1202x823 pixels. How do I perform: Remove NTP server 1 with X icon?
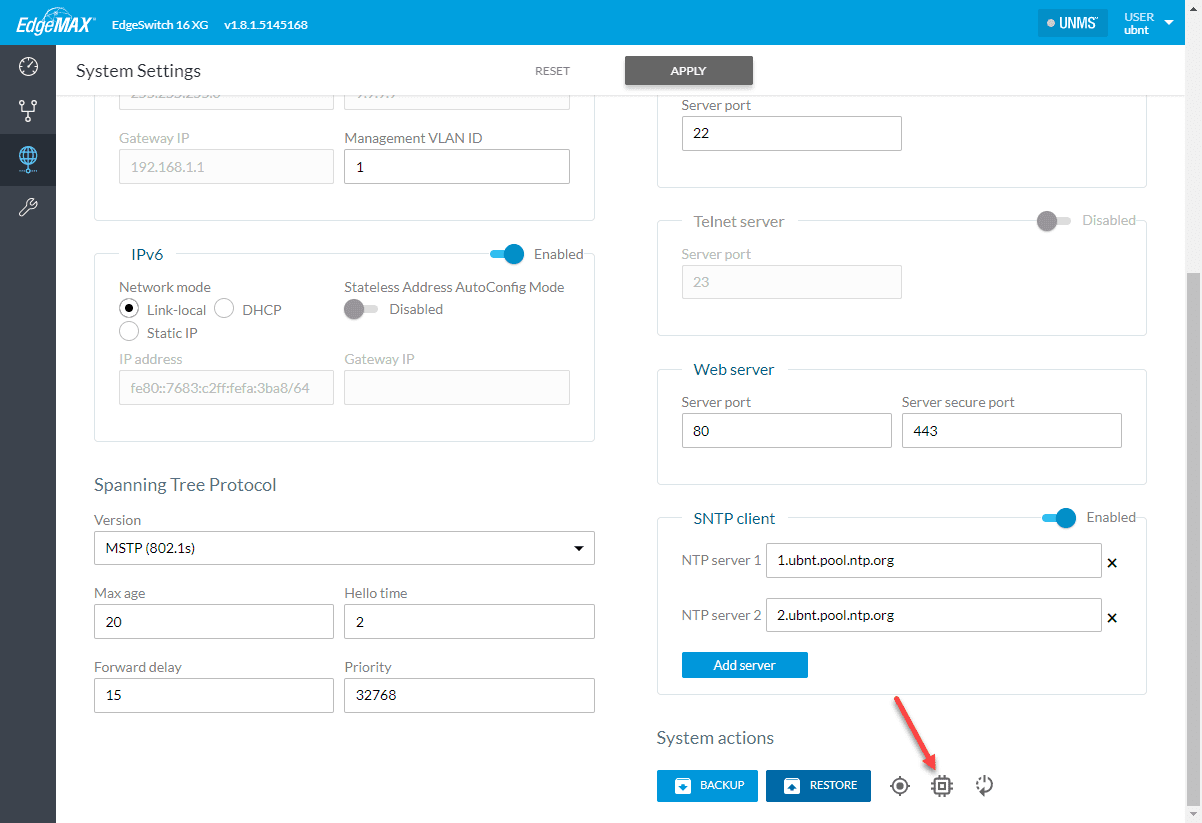pos(1112,563)
